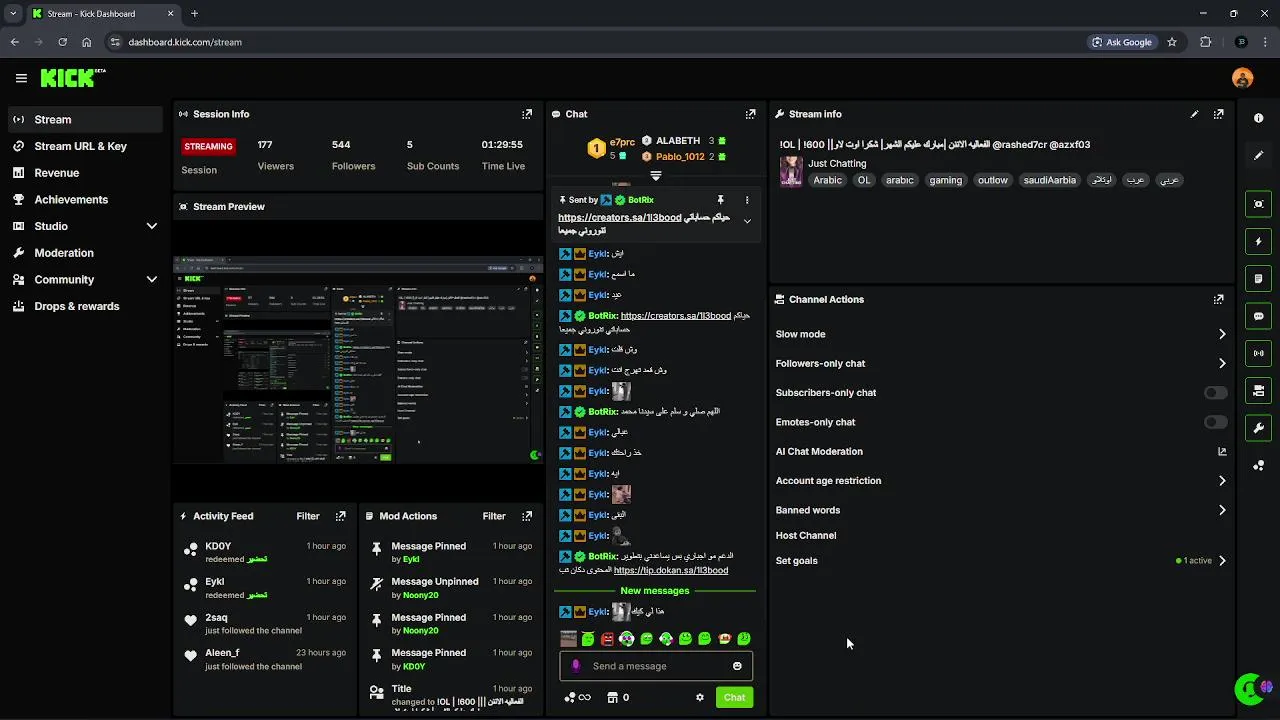Toggle broadcast signal widget in right sidebar
1280x720 pixels.
1259,353
